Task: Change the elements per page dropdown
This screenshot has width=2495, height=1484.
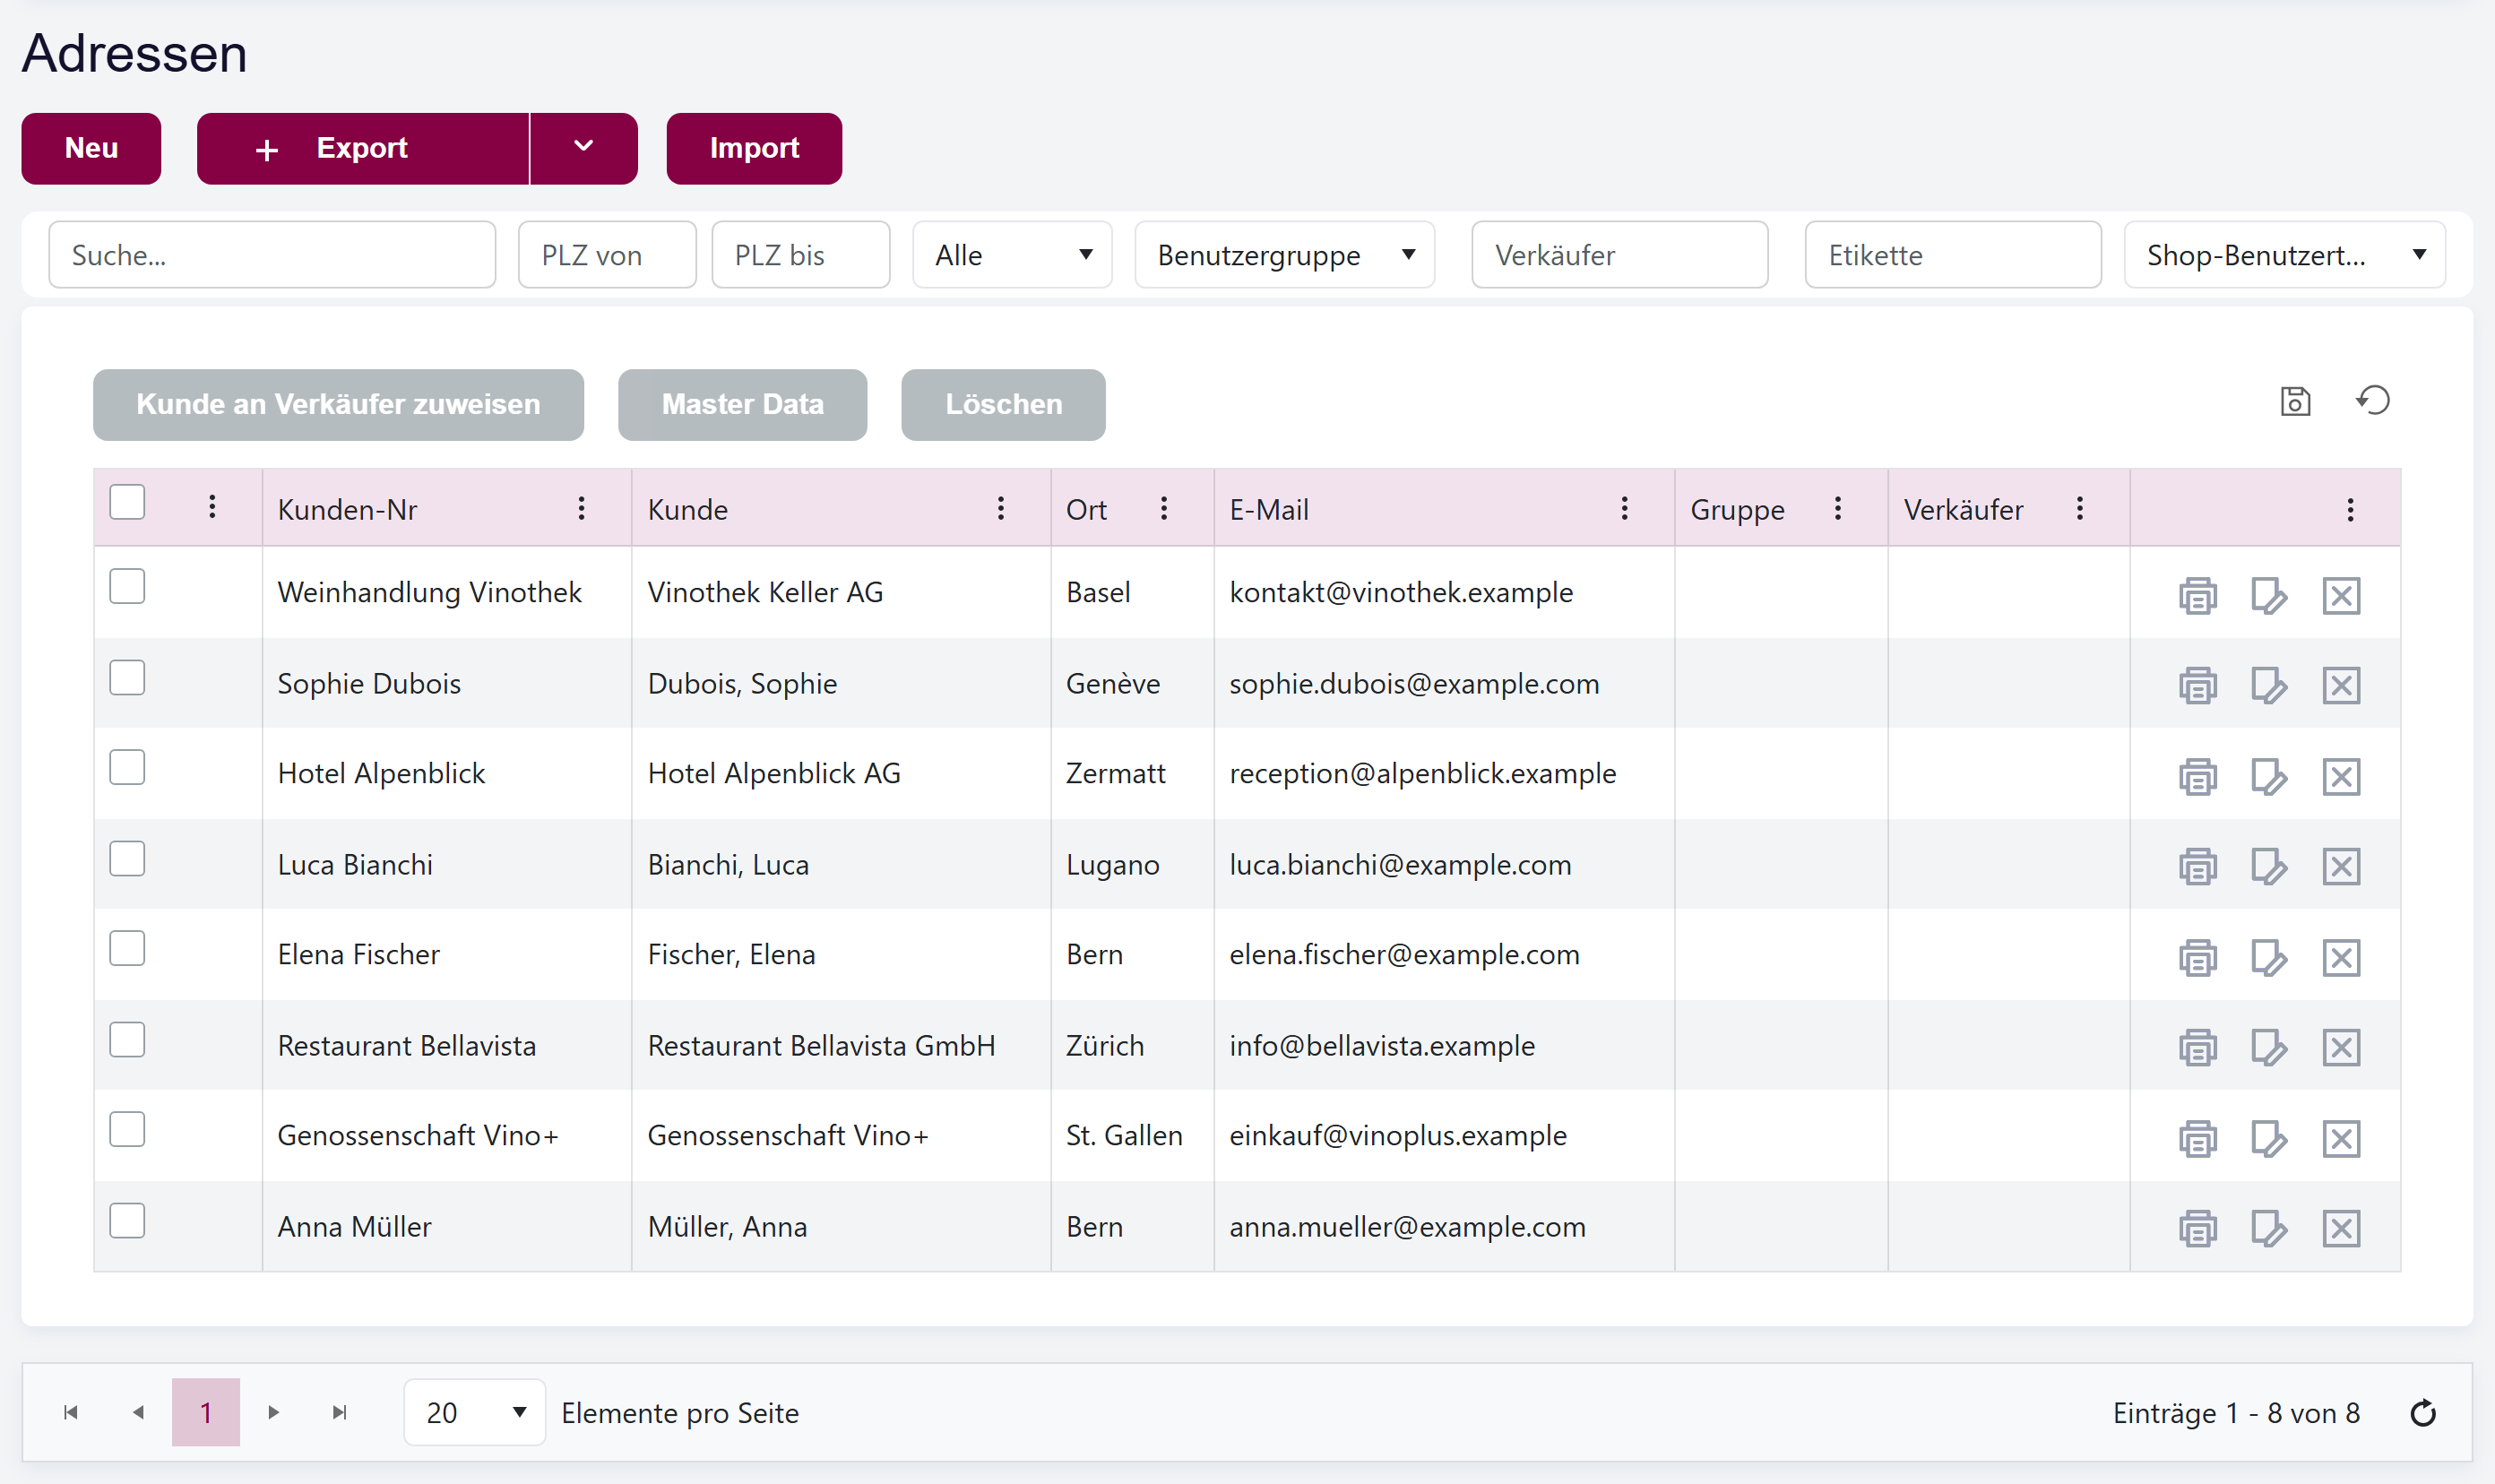Action: [x=474, y=1413]
